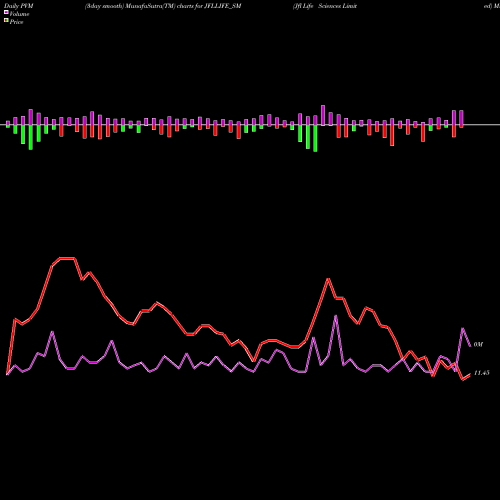Click the 0M volume value label
500x500 pixels.
point(478,344)
